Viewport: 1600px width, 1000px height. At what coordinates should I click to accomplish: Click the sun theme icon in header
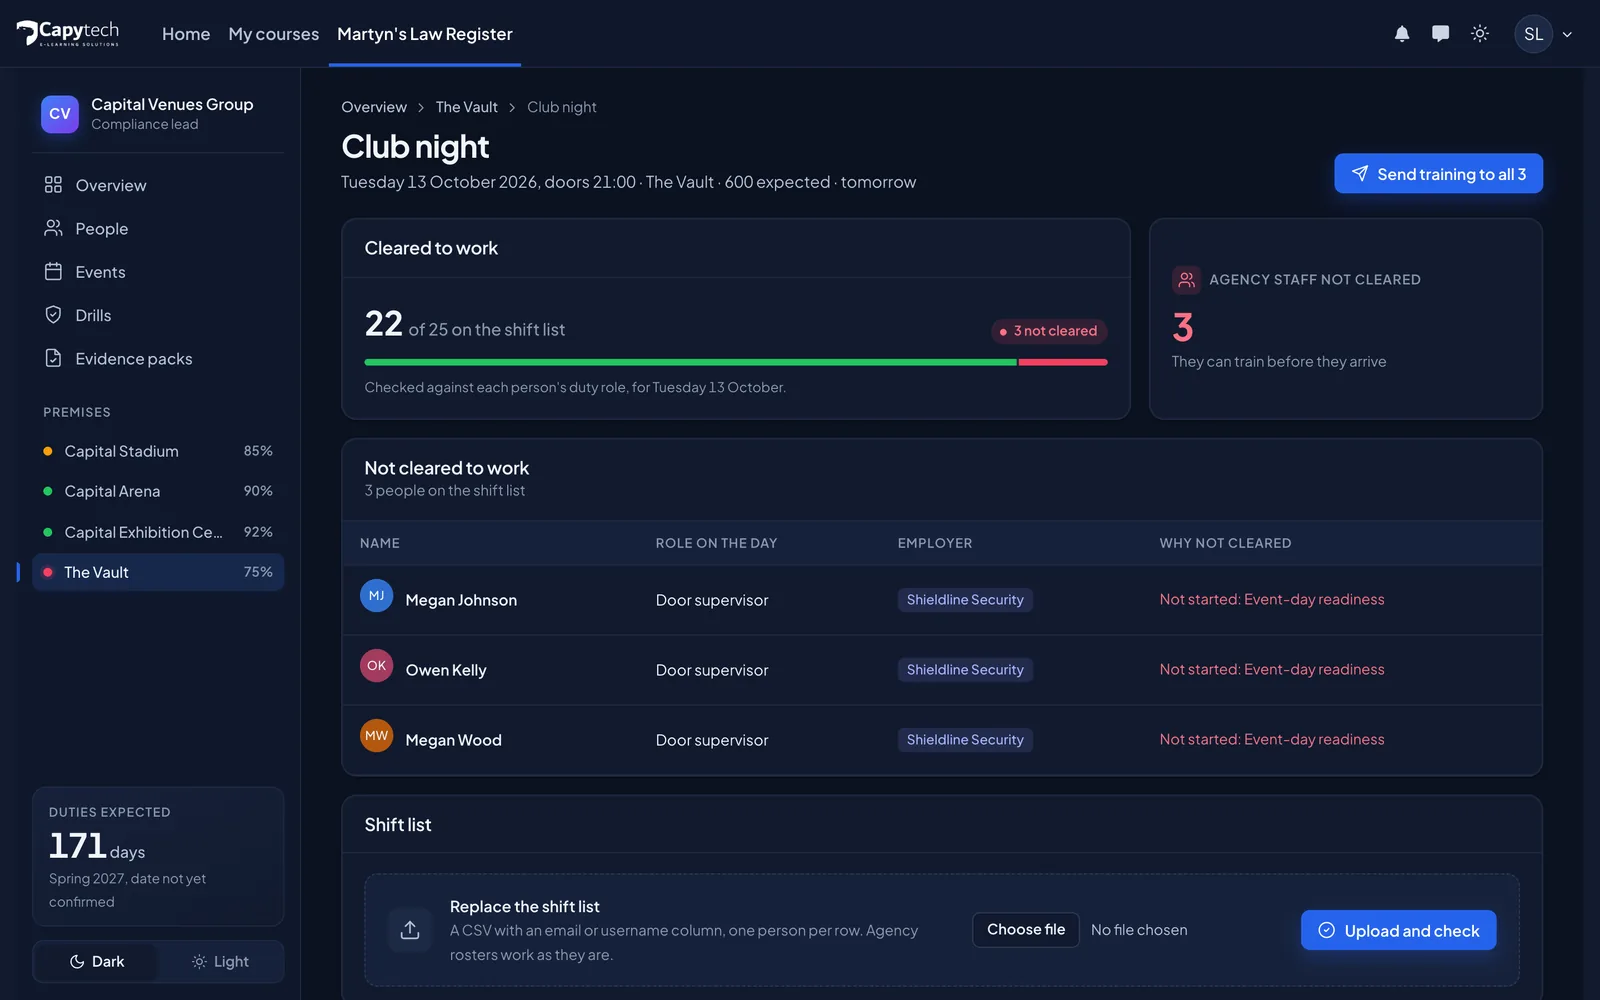(x=1480, y=34)
